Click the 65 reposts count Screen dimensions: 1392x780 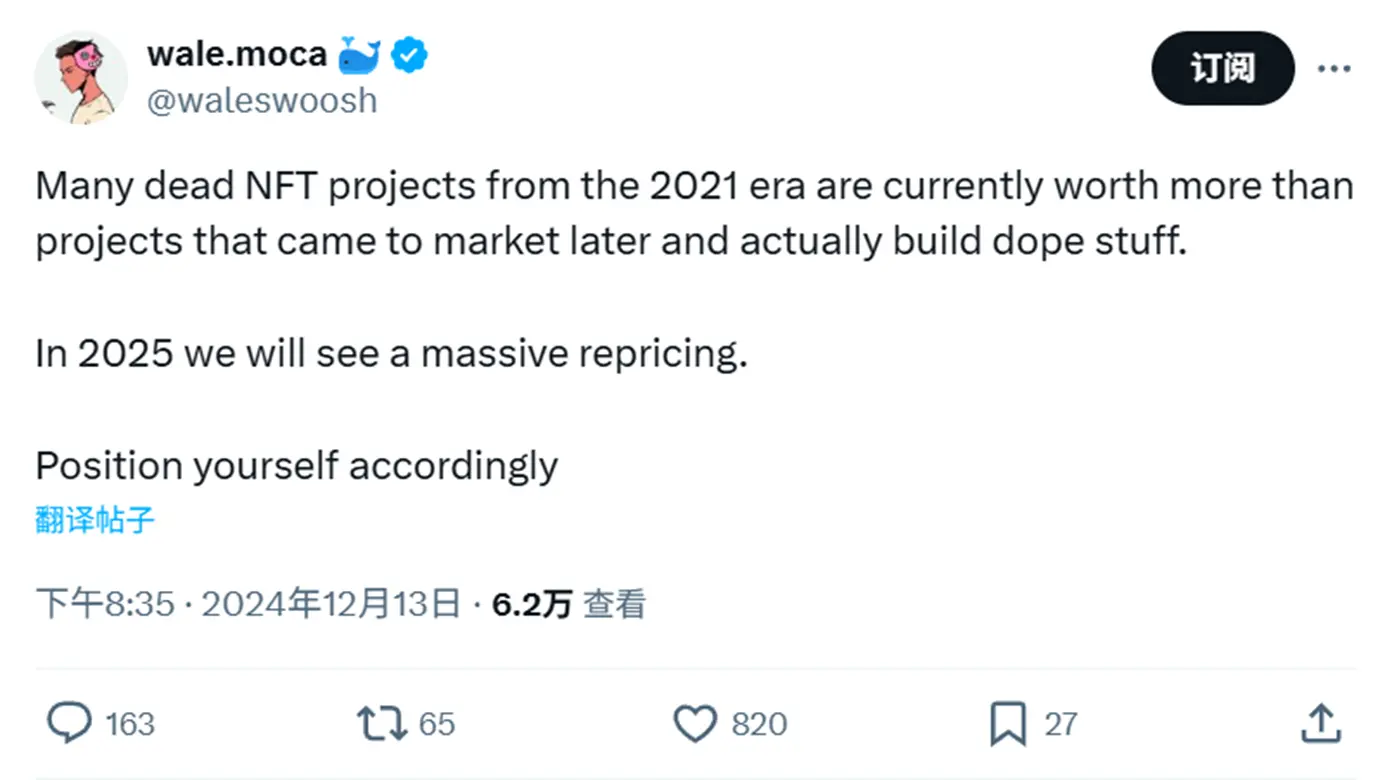tap(437, 724)
